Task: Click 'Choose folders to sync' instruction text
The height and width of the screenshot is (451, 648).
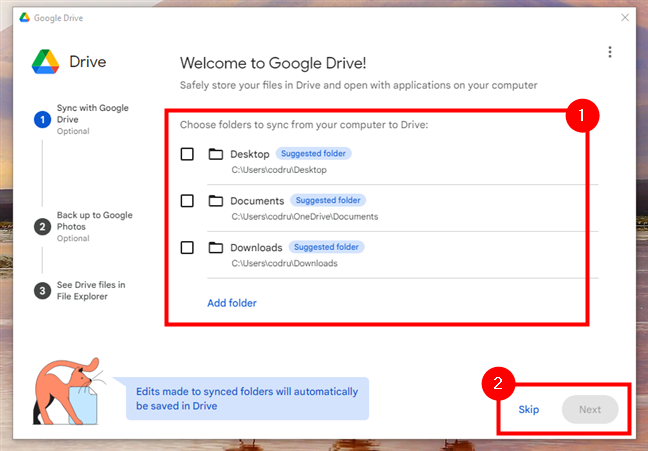Action: [x=304, y=125]
